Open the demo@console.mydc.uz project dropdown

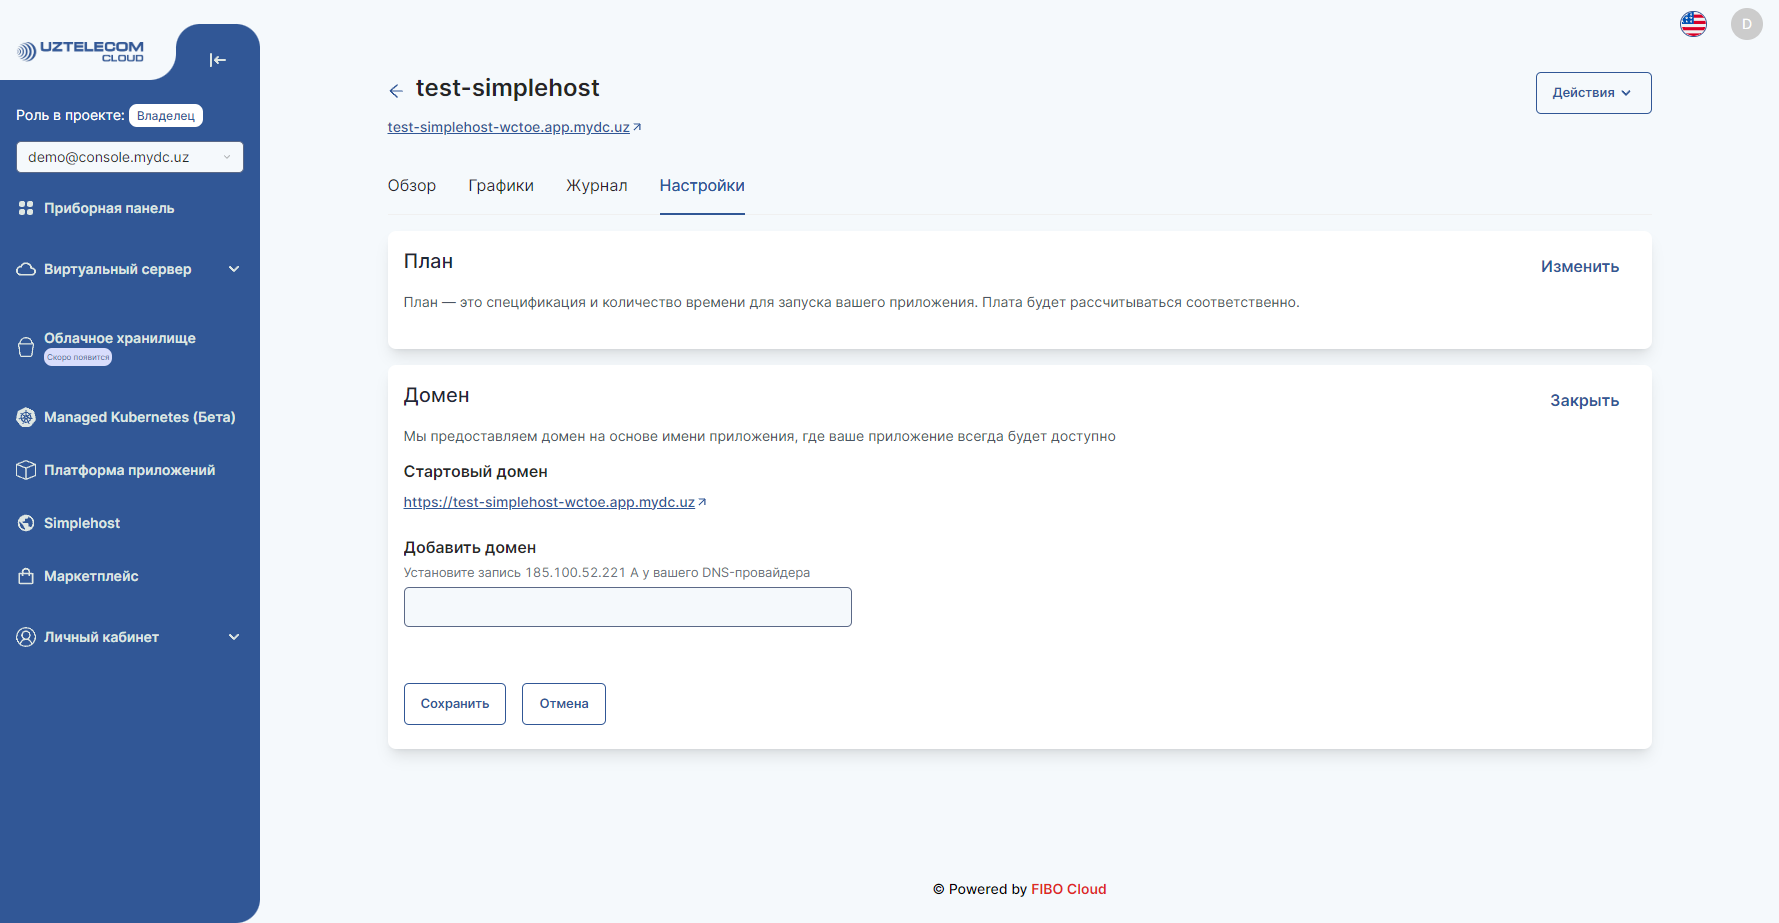pyautogui.click(x=129, y=156)
